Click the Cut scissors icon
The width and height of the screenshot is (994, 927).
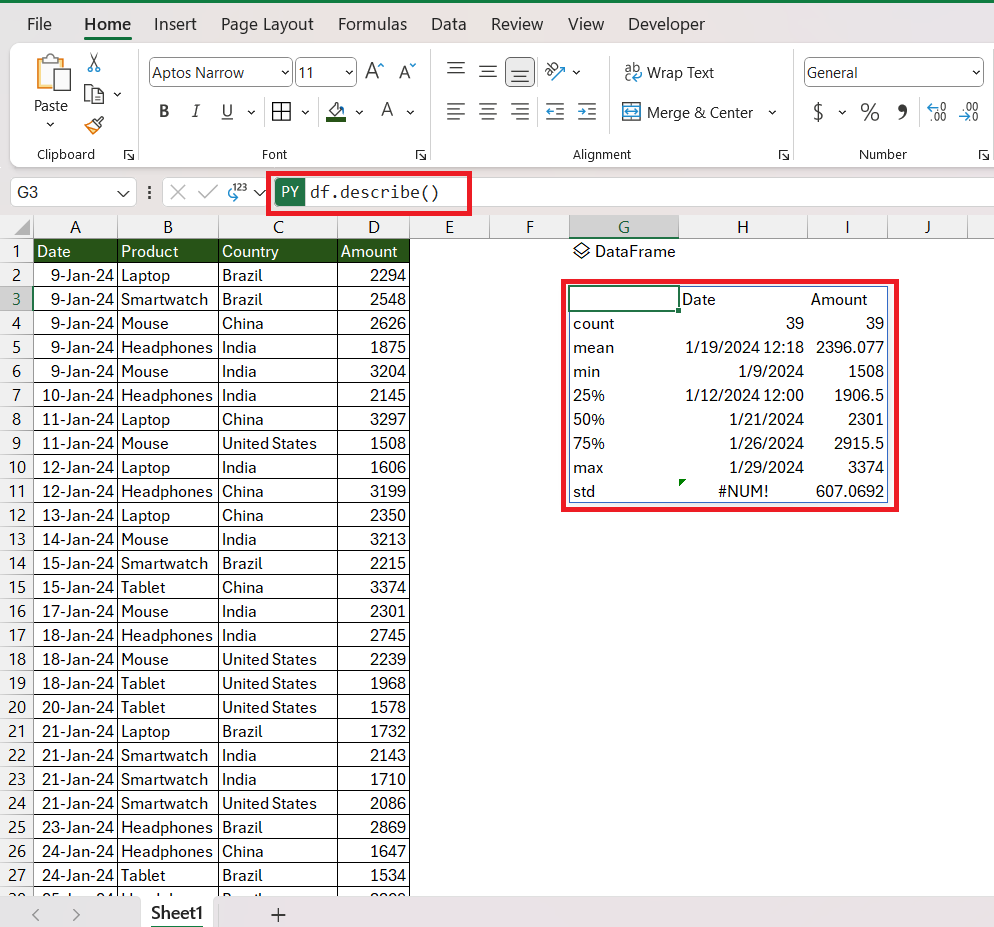94,63
